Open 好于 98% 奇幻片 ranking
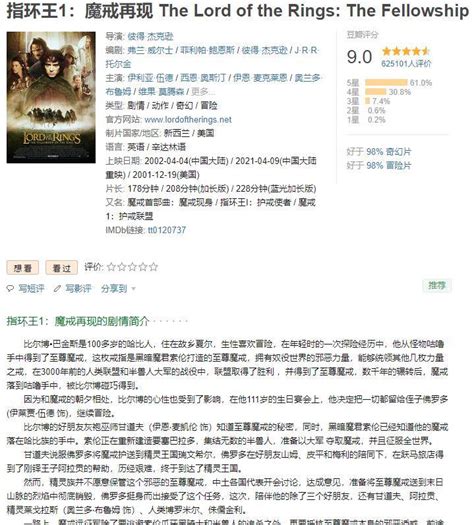This screenshot has height=525, width=474. (x=379, y=152)
